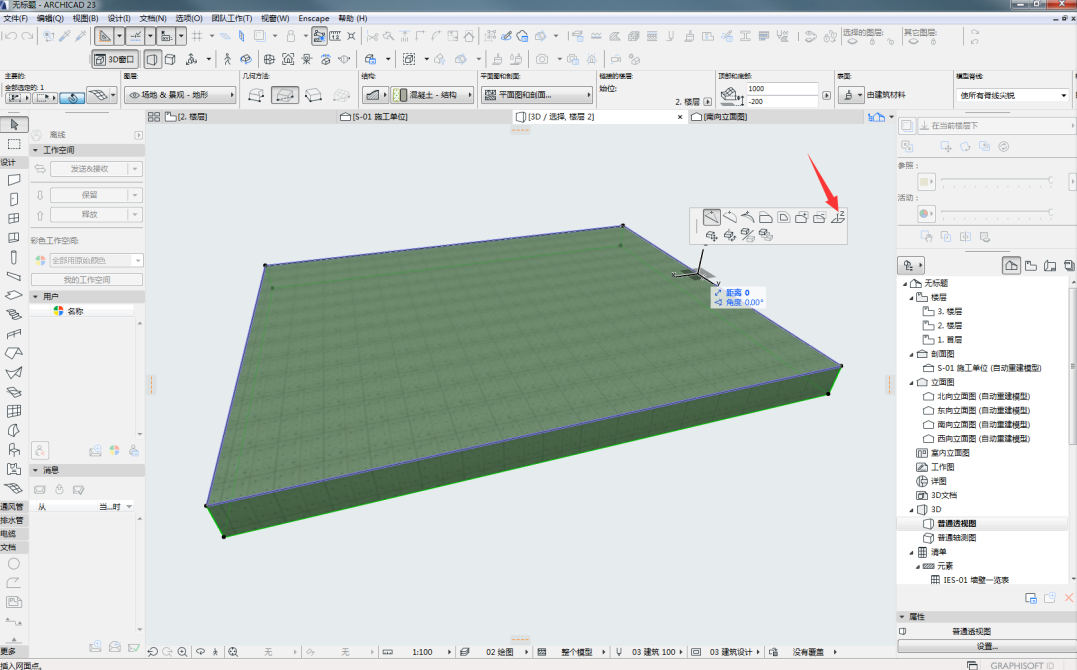
Task: Open the layer dropdown 场地 & 景观 - 地形
Action: (x=180, y=95)
